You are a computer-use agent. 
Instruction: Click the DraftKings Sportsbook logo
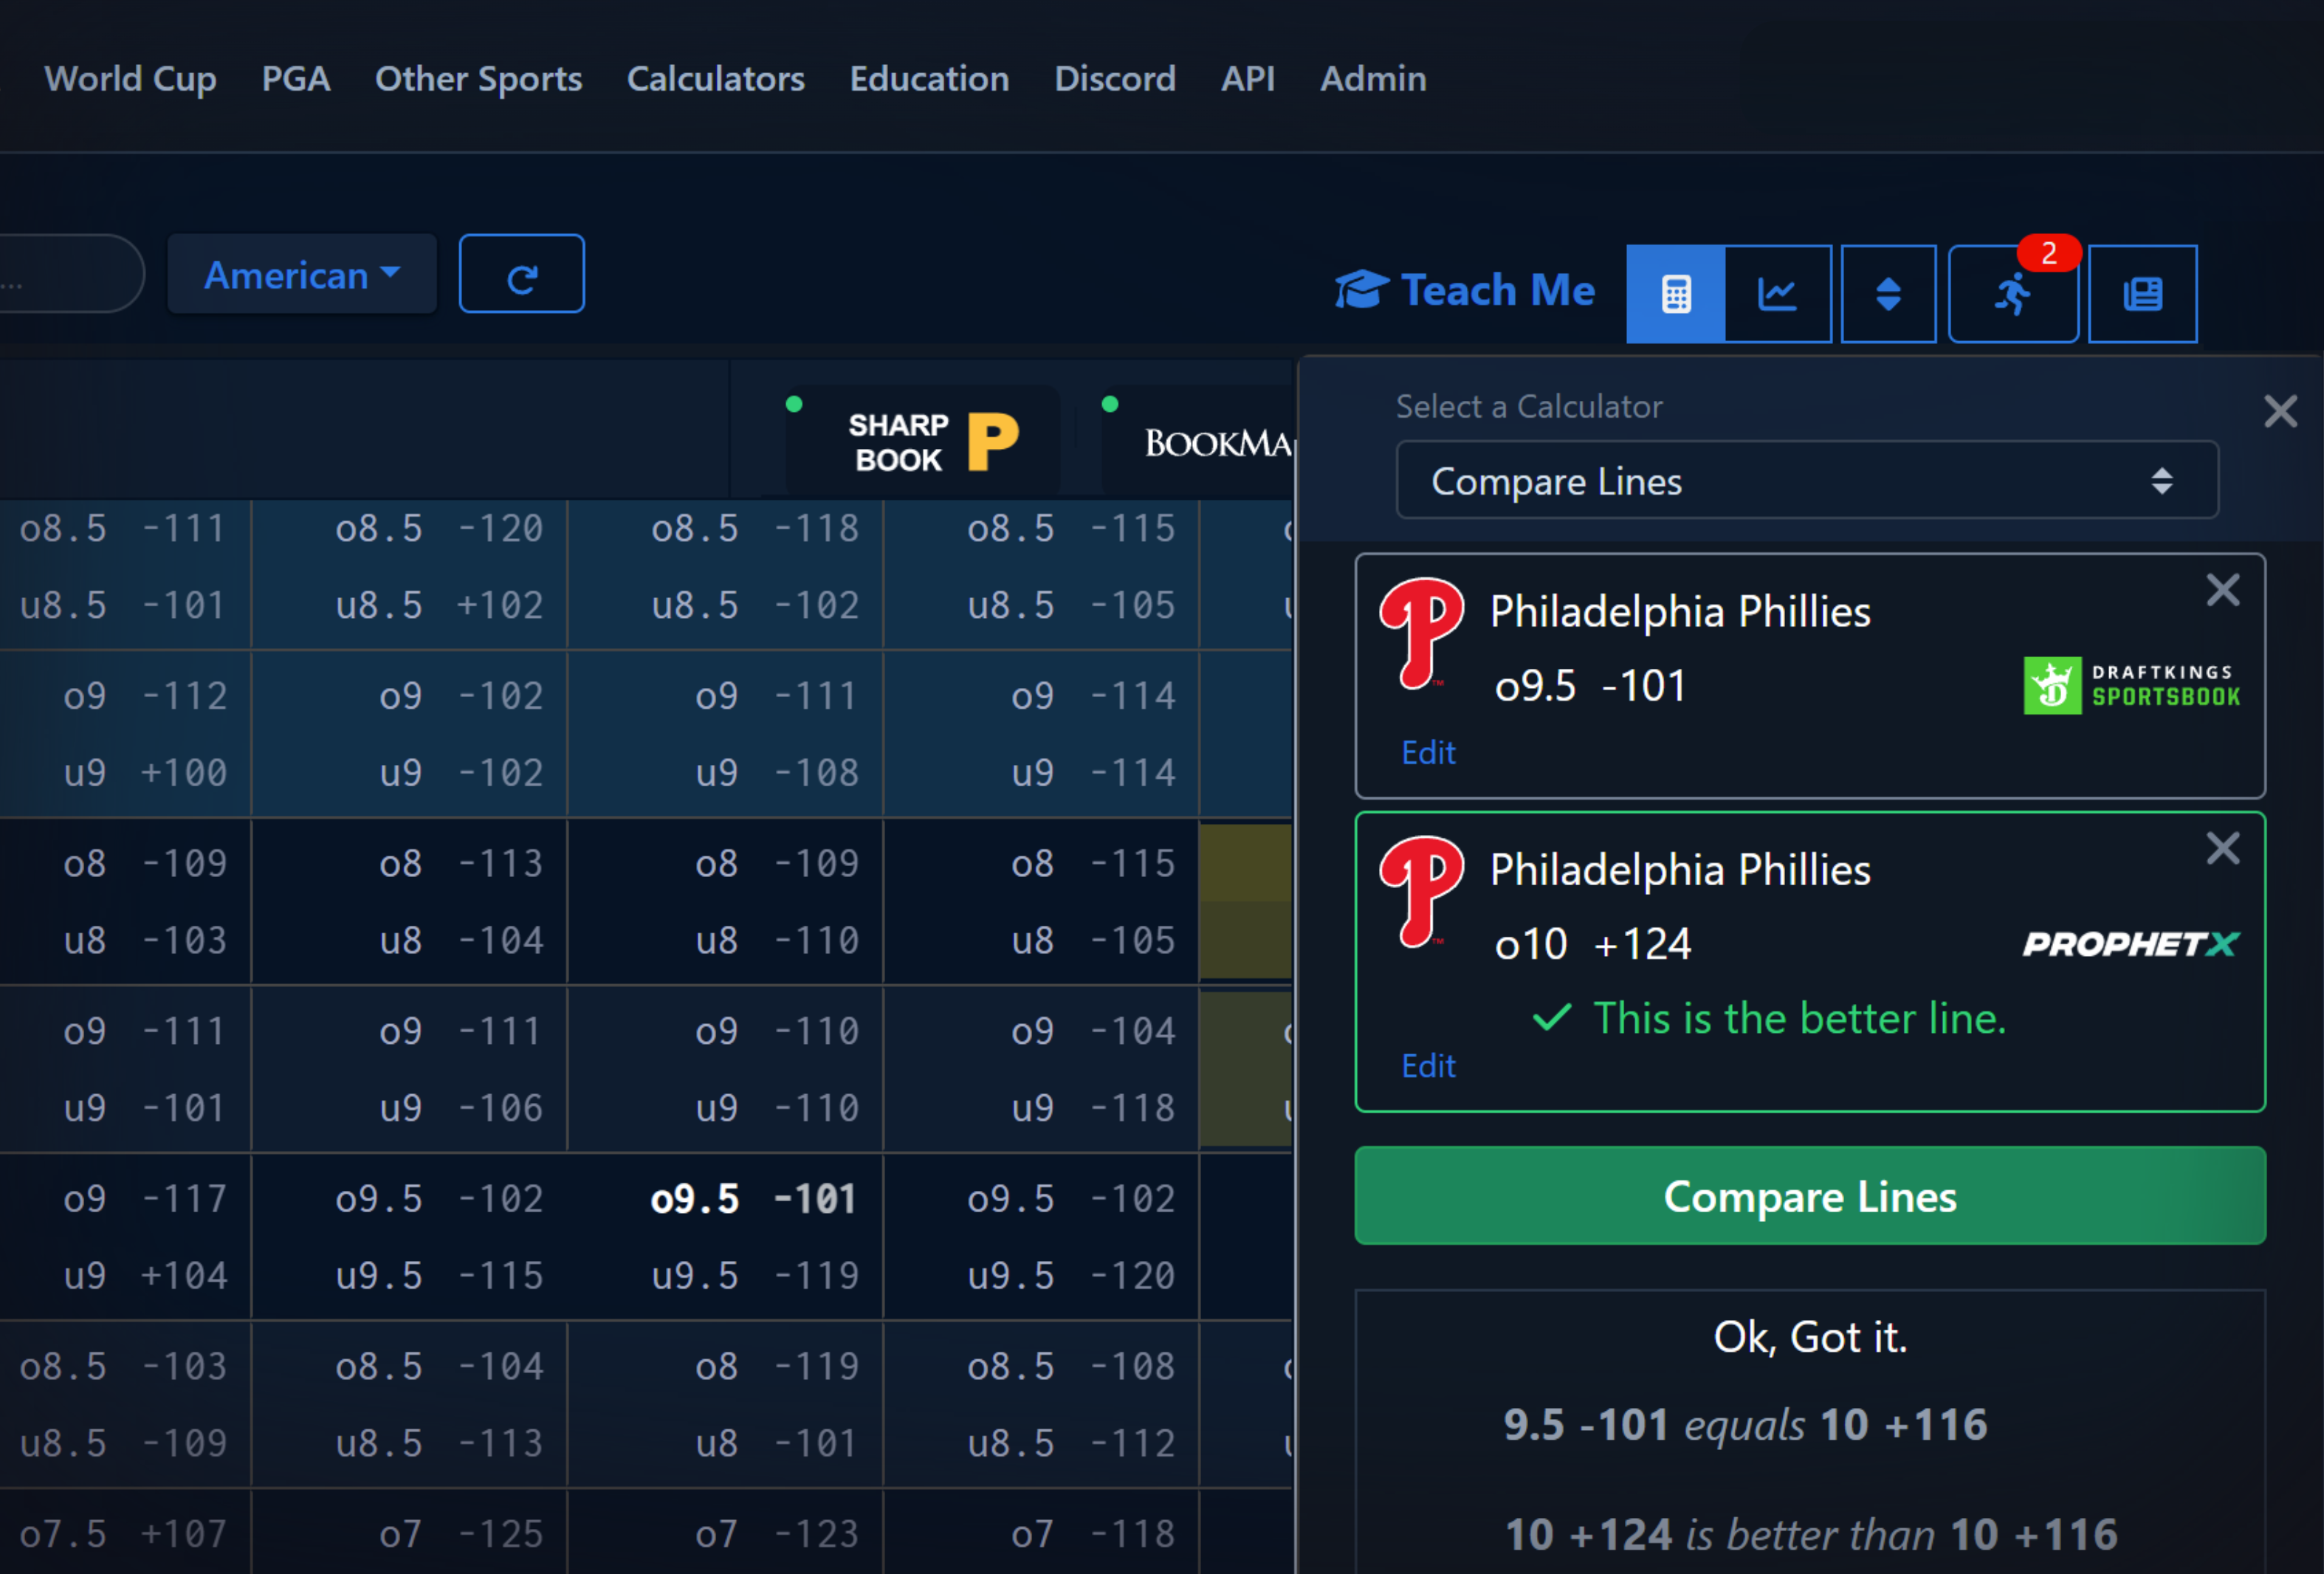[x=2131, y=686]
